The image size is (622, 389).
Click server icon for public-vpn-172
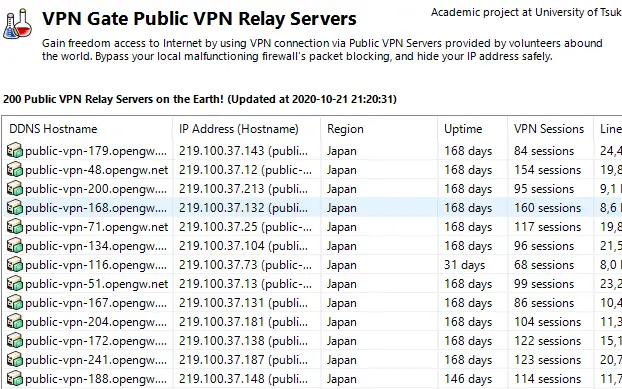coord(15,341)
